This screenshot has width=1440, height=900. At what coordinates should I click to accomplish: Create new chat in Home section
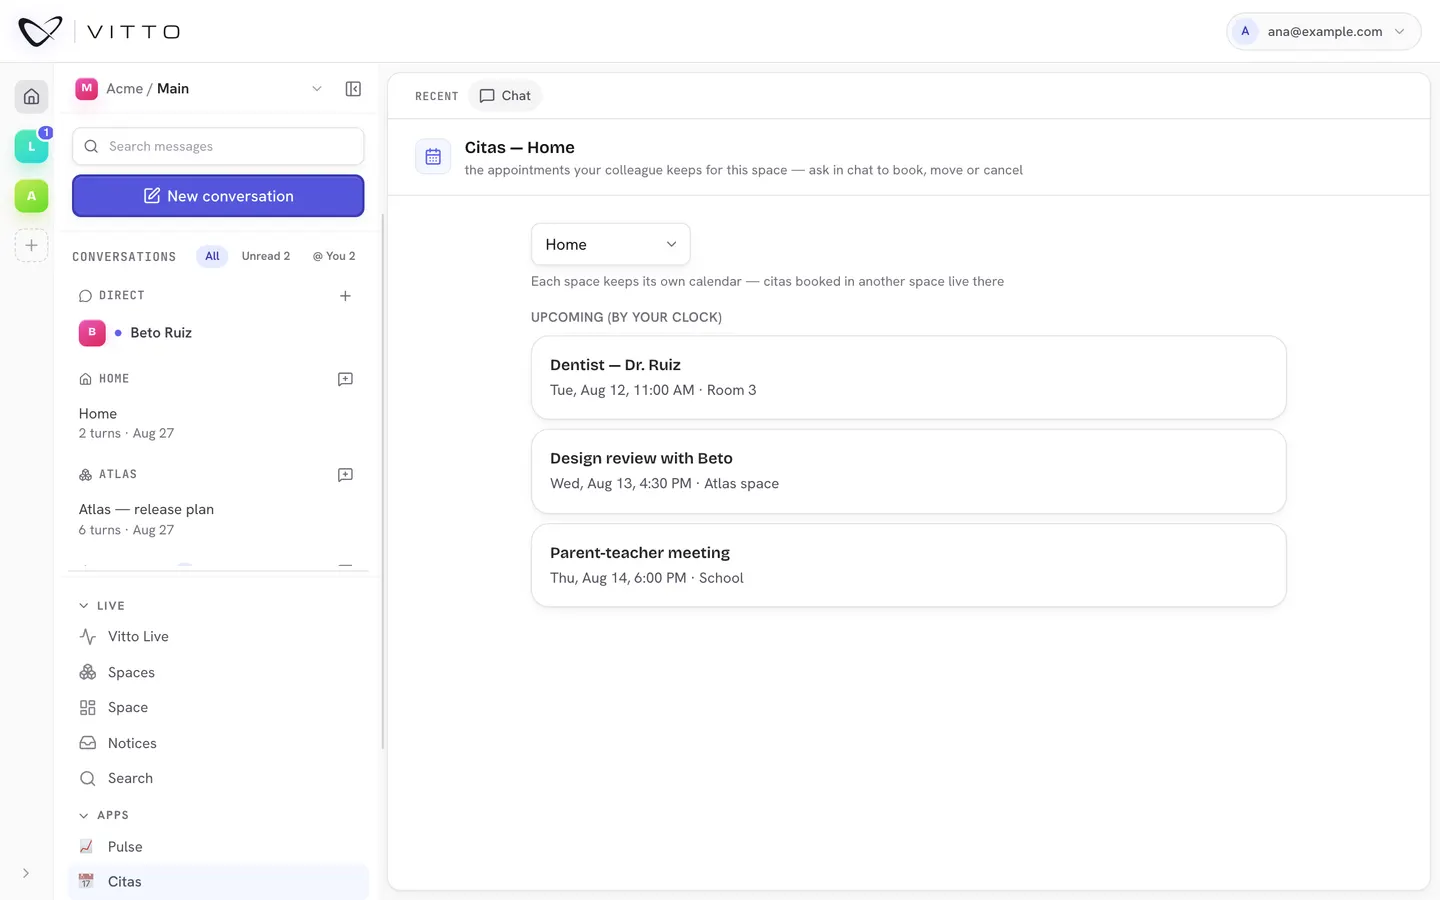[x=345, y=379]
